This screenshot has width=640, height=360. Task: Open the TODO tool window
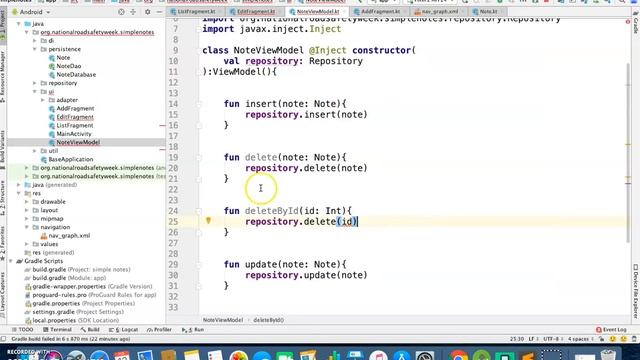tap(22, 330)
